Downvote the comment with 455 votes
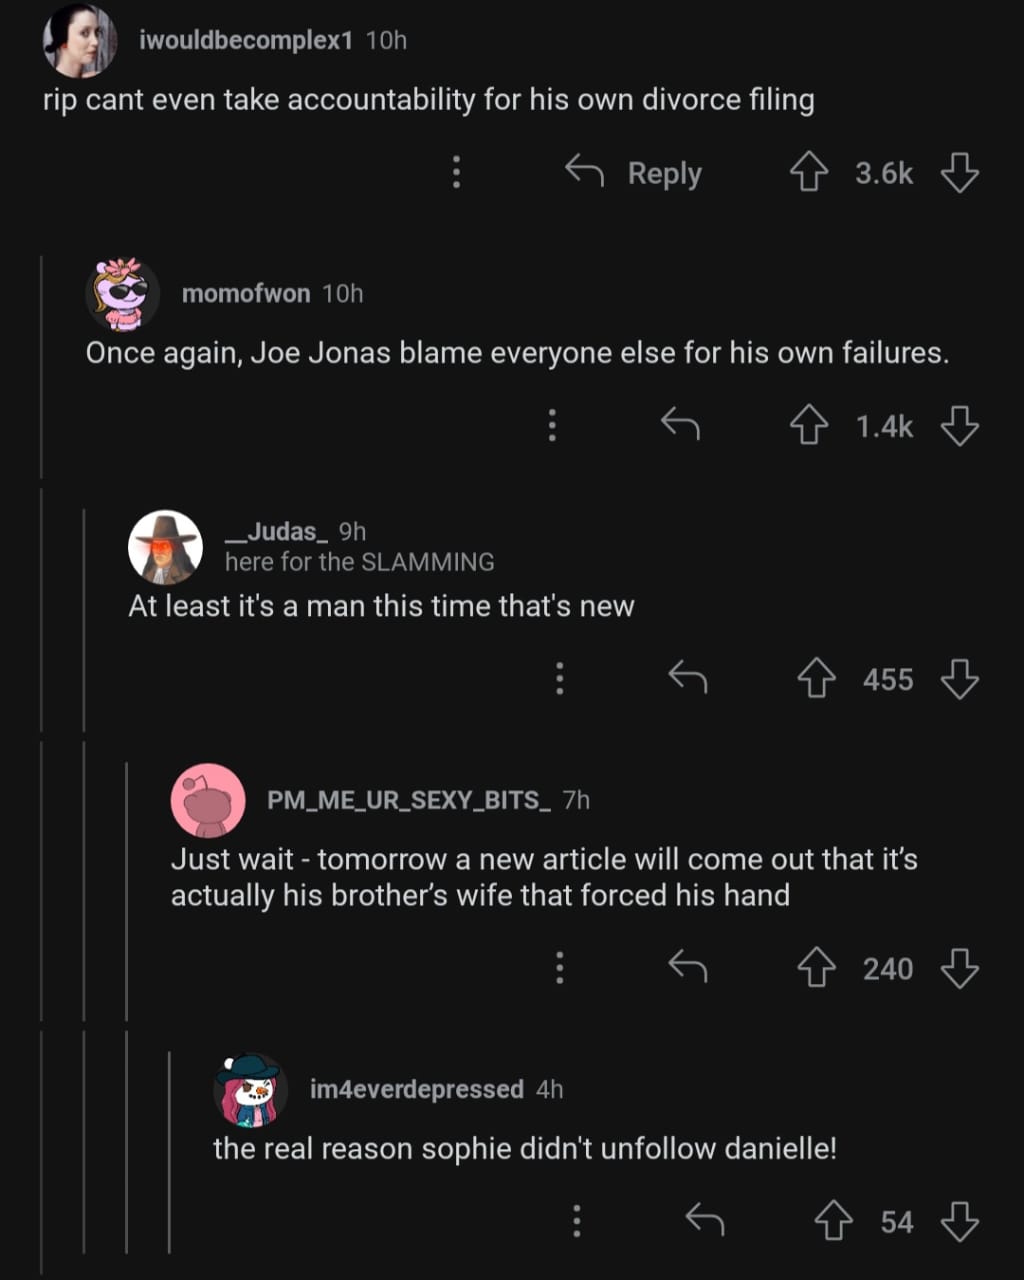1024x1280 pixels. click(959, 679)
